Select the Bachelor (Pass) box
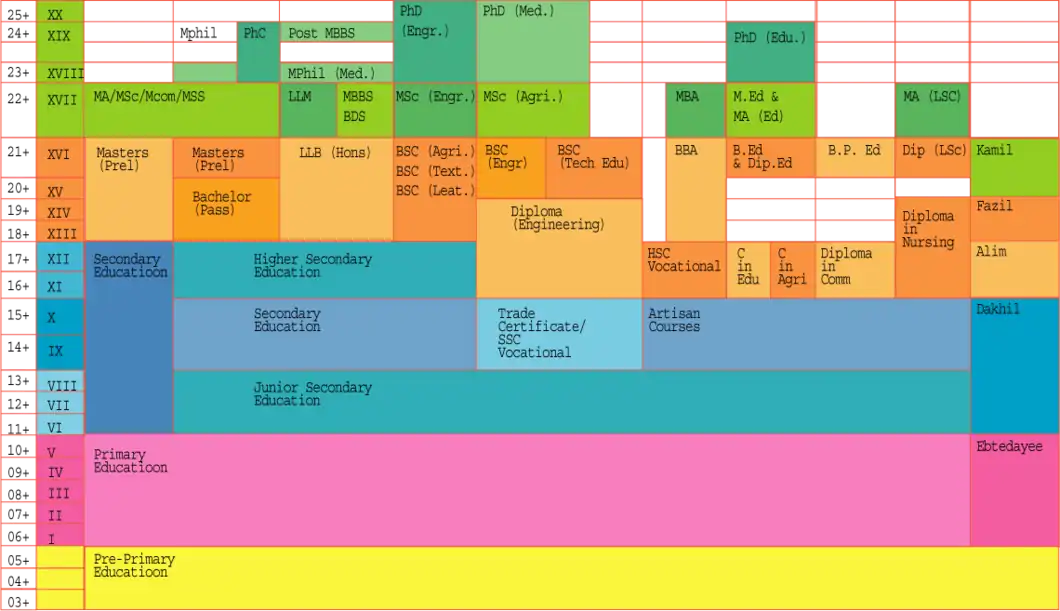Image resolution: width=1060 pixels, height=611 pixels. point(226,209)
